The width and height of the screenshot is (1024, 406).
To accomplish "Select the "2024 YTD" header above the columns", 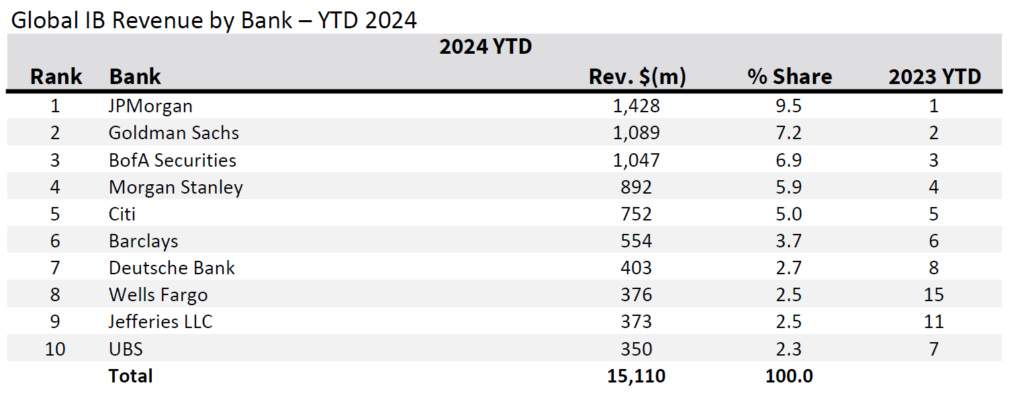I will coord(485,48).
